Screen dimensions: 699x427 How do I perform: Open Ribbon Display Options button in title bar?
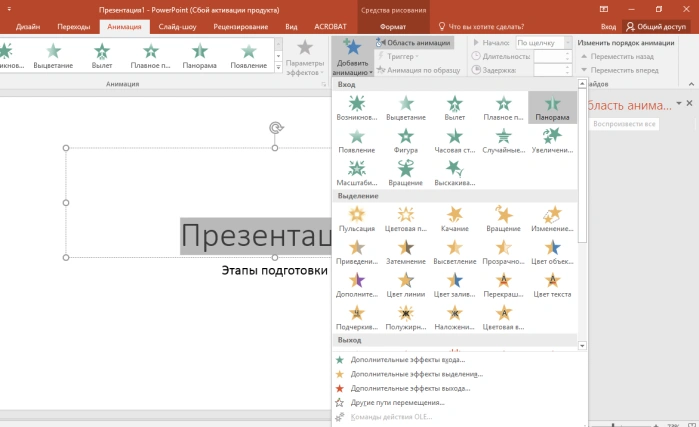604,9
